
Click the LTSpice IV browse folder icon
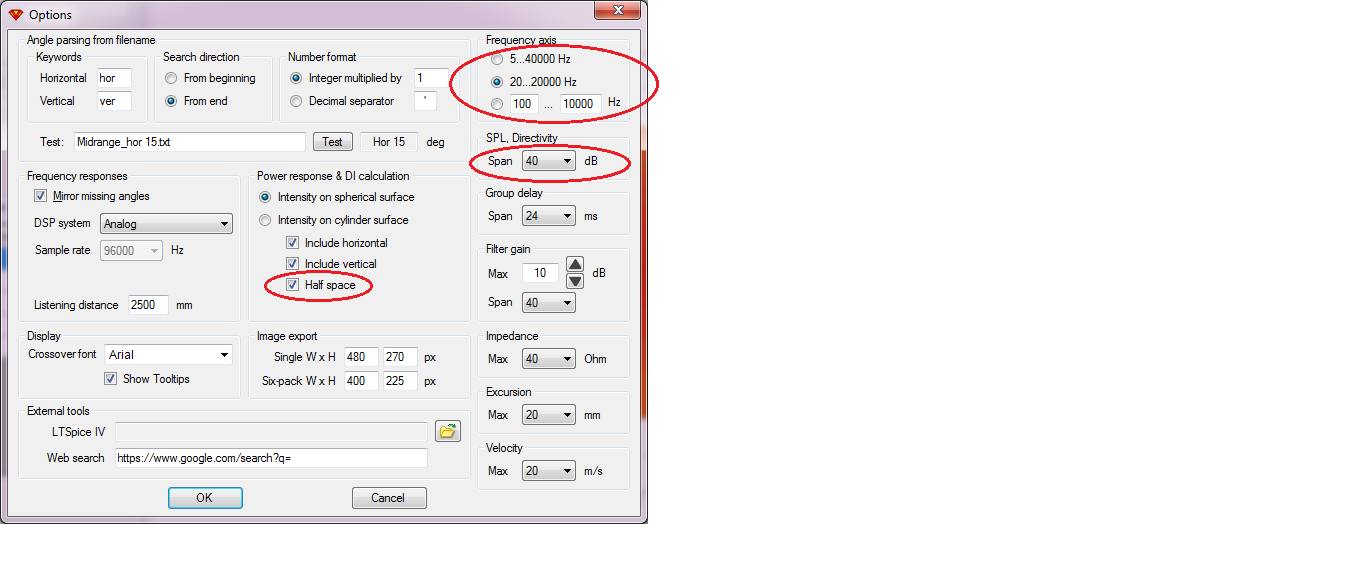point(448,431)
